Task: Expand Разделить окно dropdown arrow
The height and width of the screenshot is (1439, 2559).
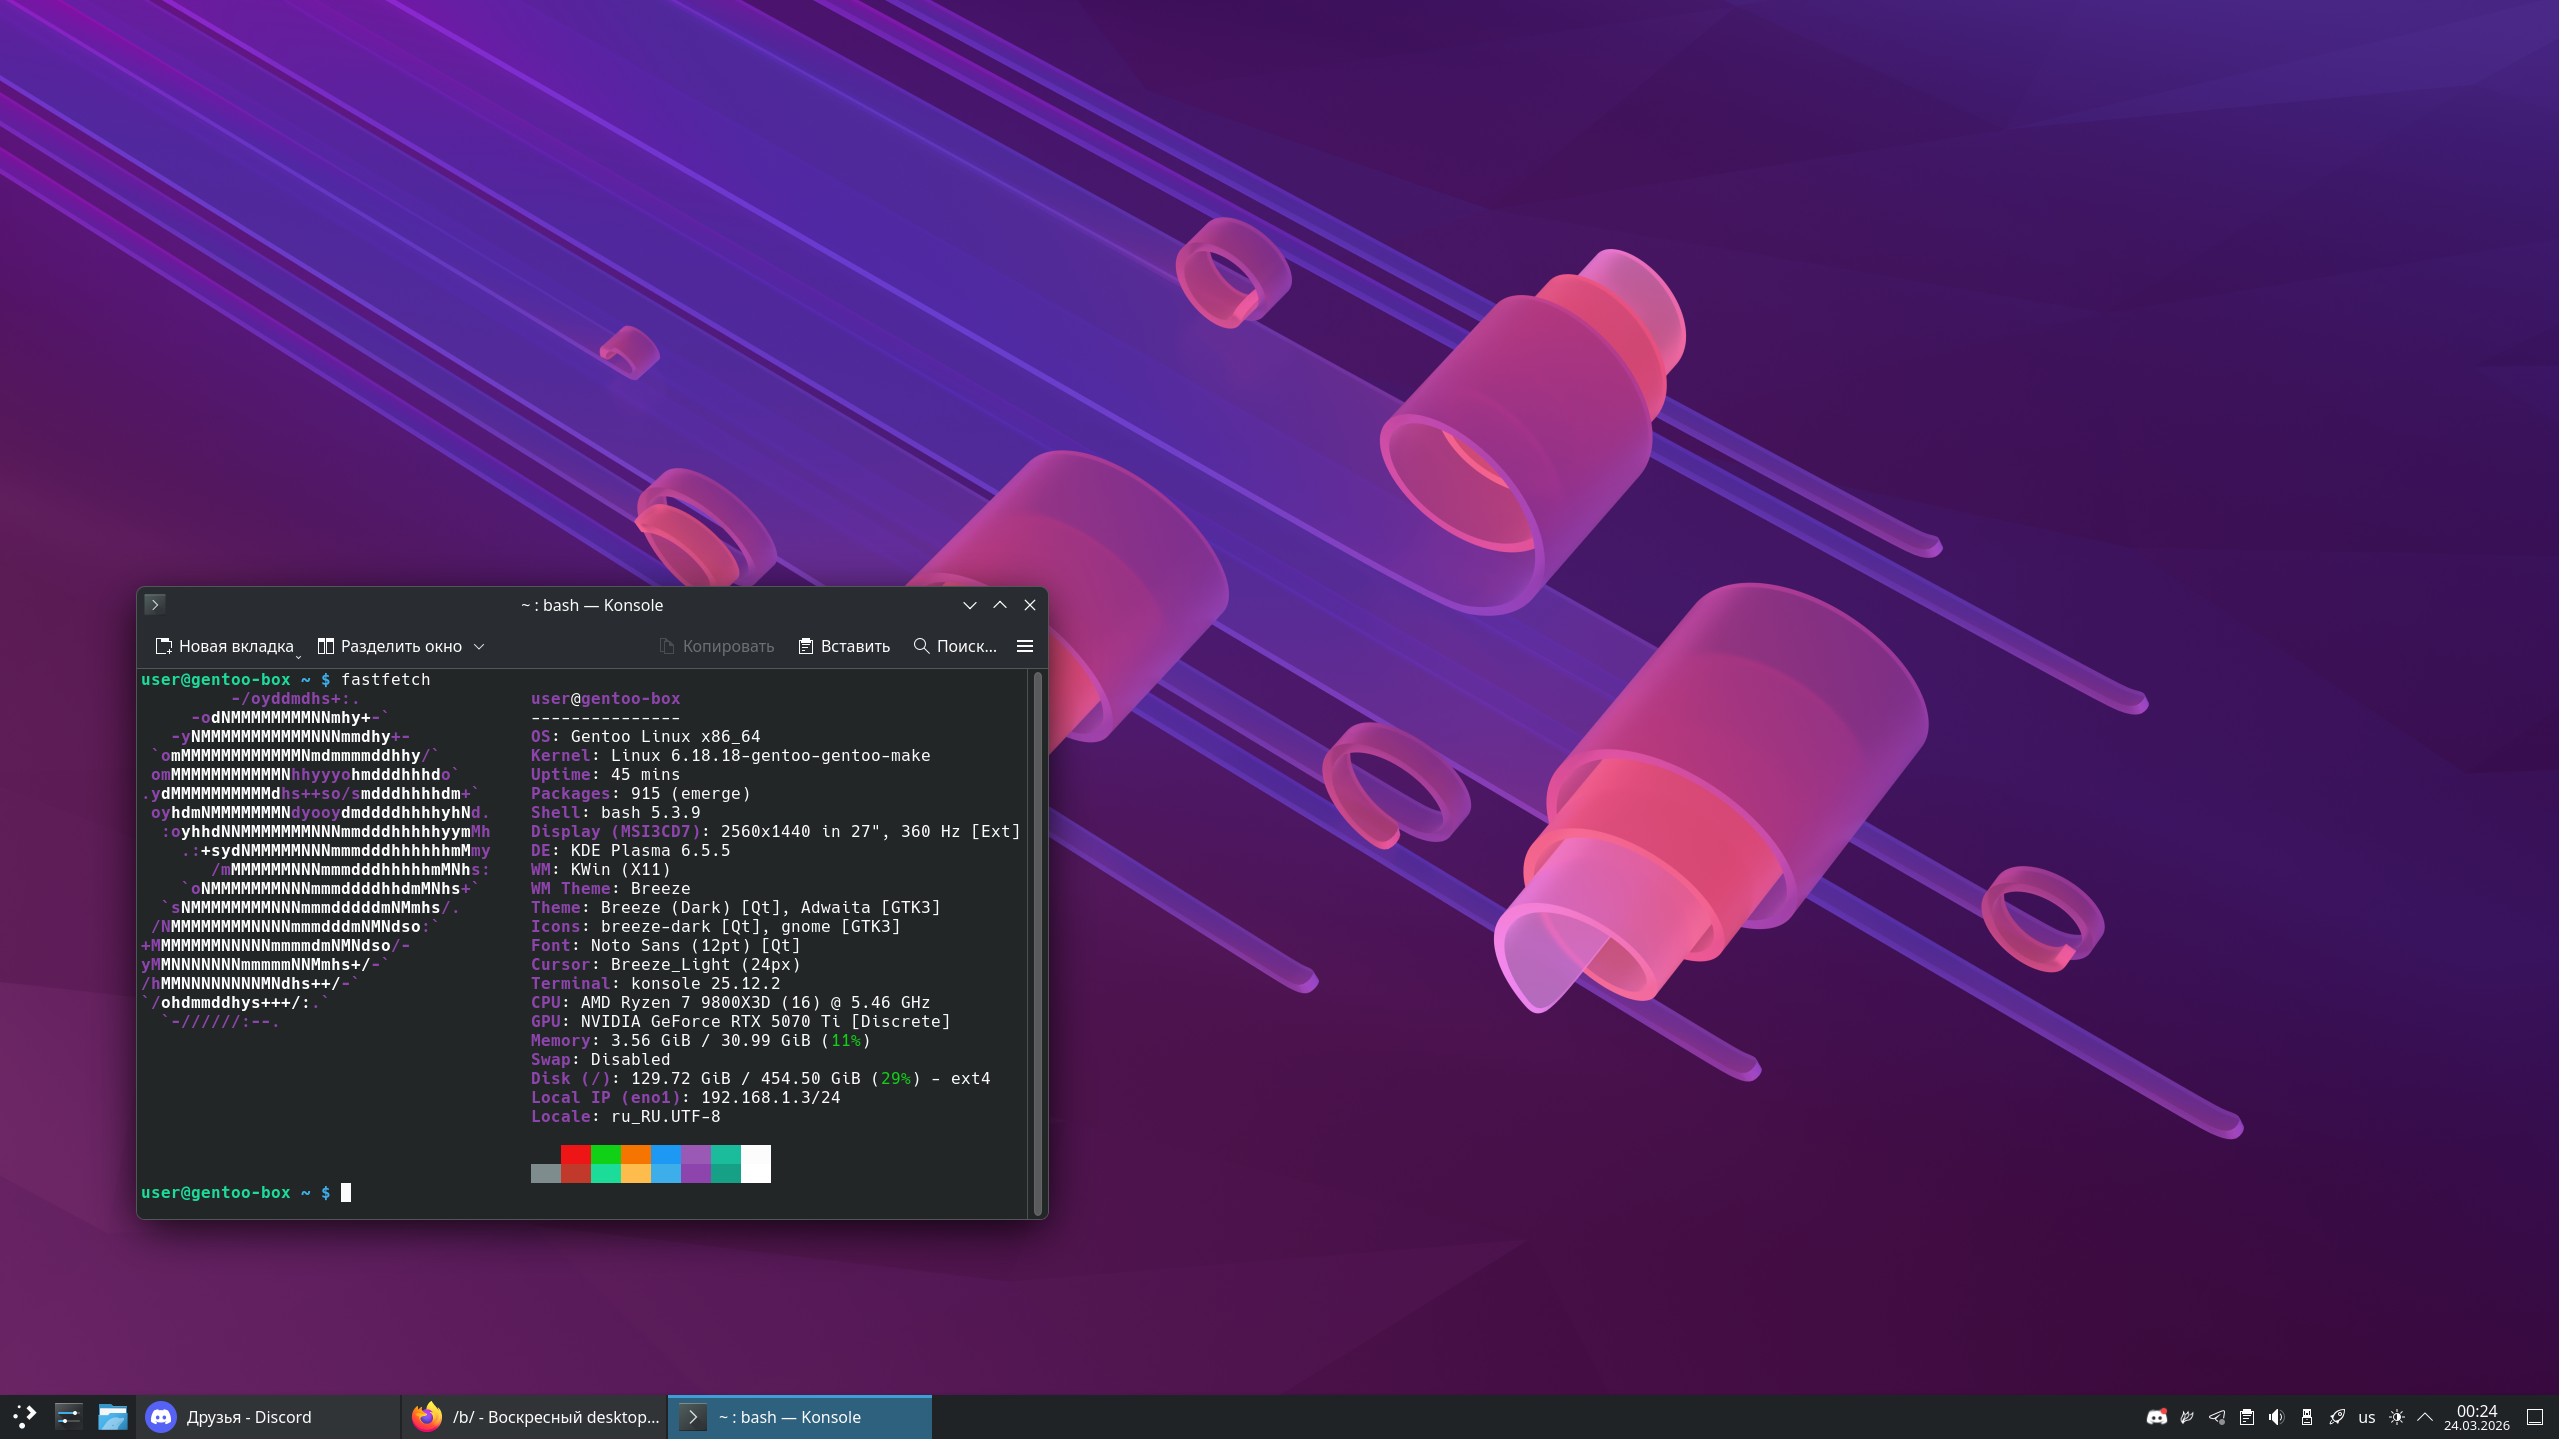Action: 479,646
